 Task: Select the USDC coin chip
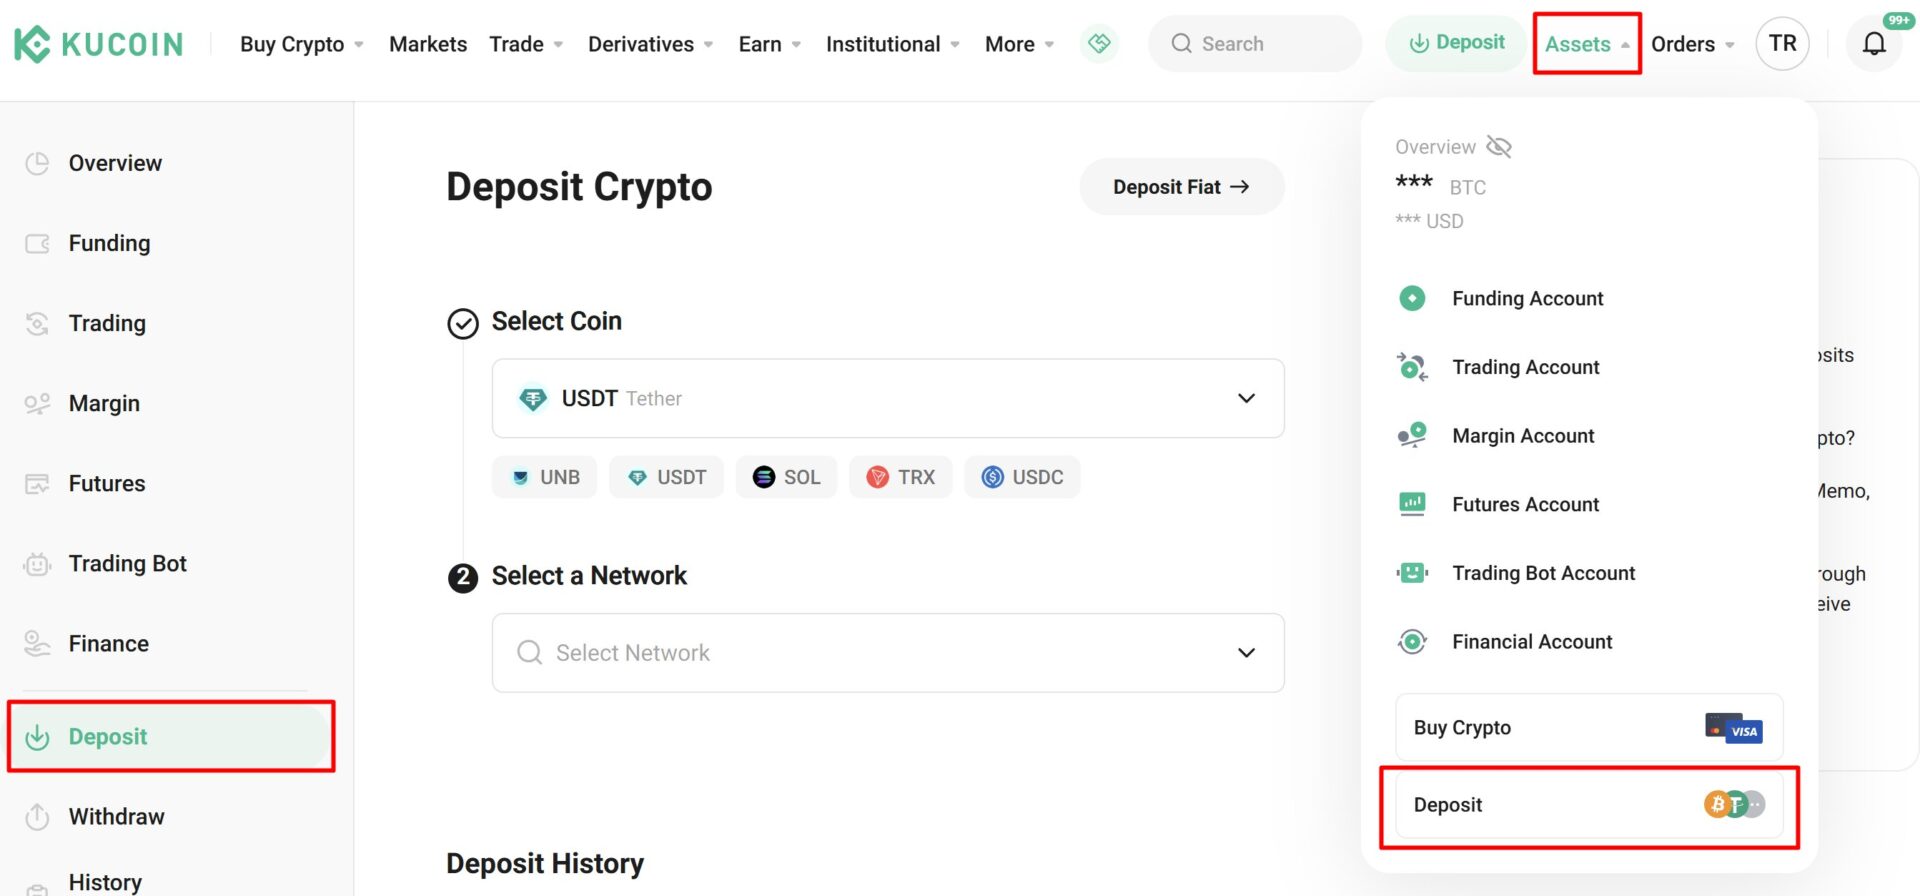[x=1021, y=477]
